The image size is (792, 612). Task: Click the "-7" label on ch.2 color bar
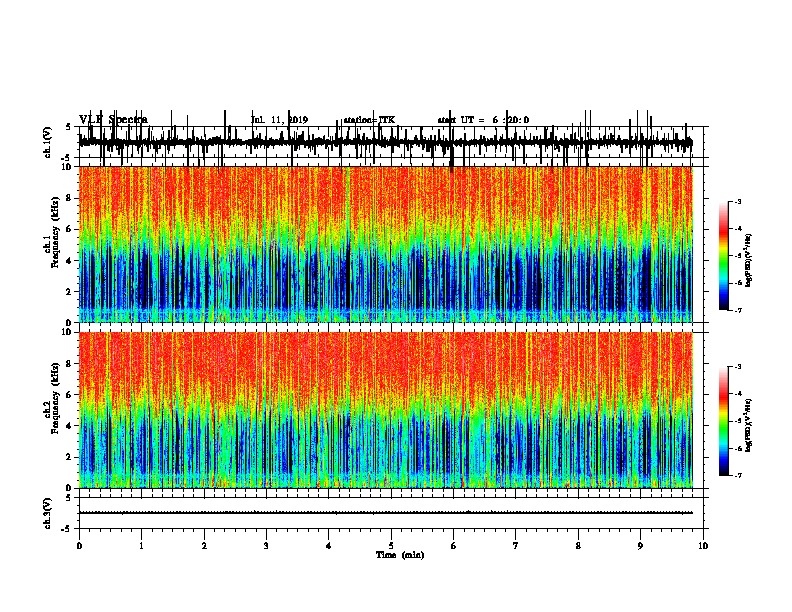(x=737, y=476)
